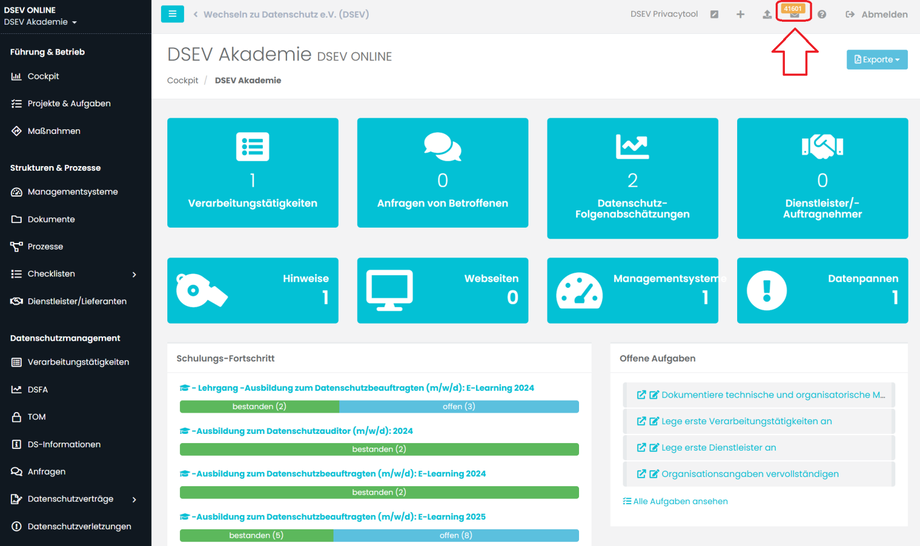Toggle the sidebar with hamburger menu button
This screenshot has height=546, width=920.
[172, 14]
